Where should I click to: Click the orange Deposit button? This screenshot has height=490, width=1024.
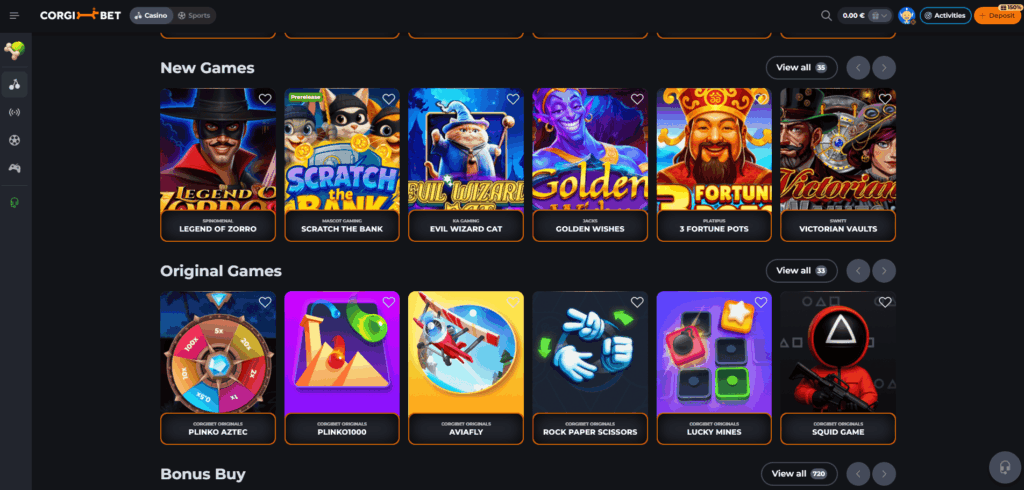[x=997, y=16]
